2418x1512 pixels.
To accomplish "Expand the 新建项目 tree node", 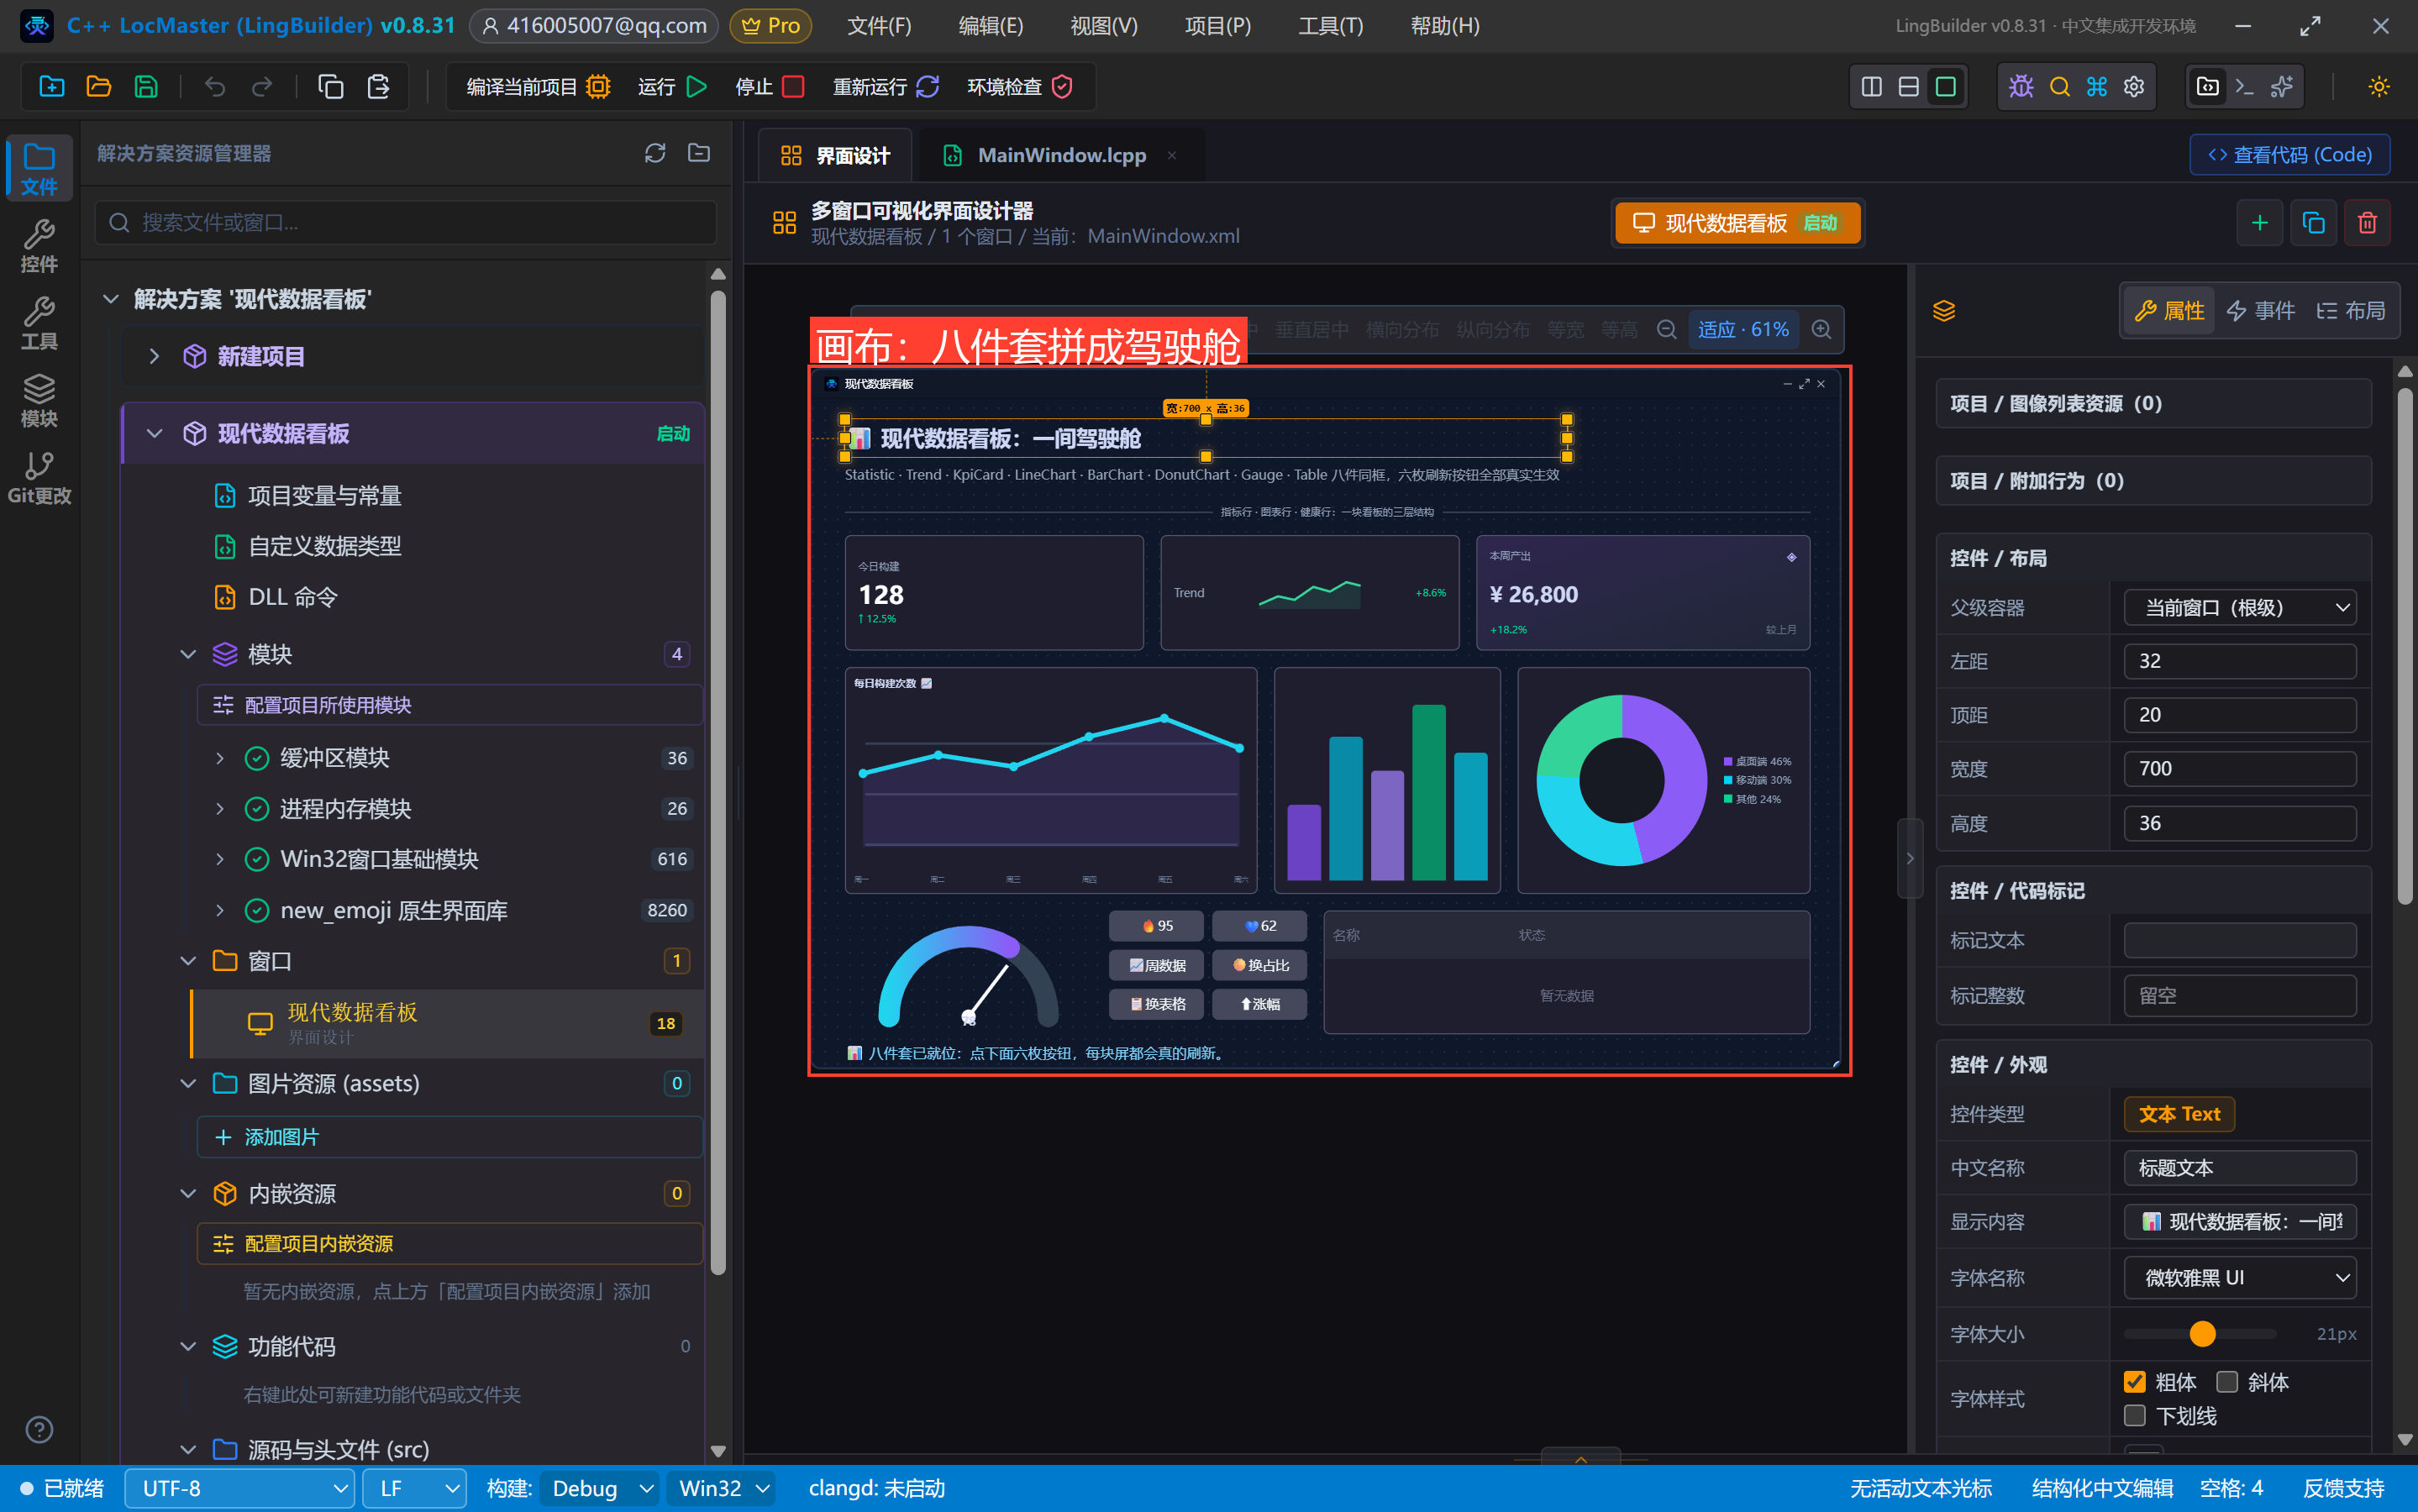I will pos(154,356).
